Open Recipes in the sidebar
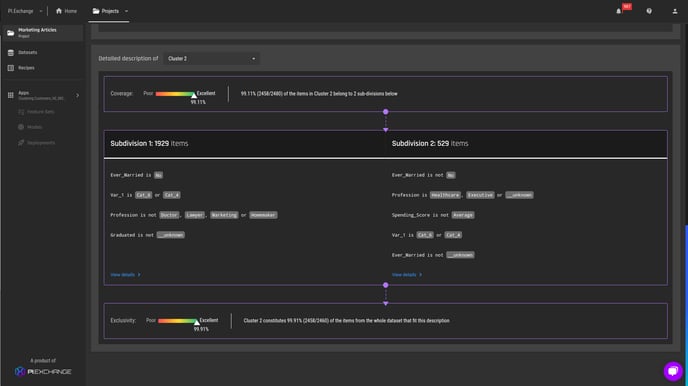Viewport: 688px width, 386px height. [26, 68]
